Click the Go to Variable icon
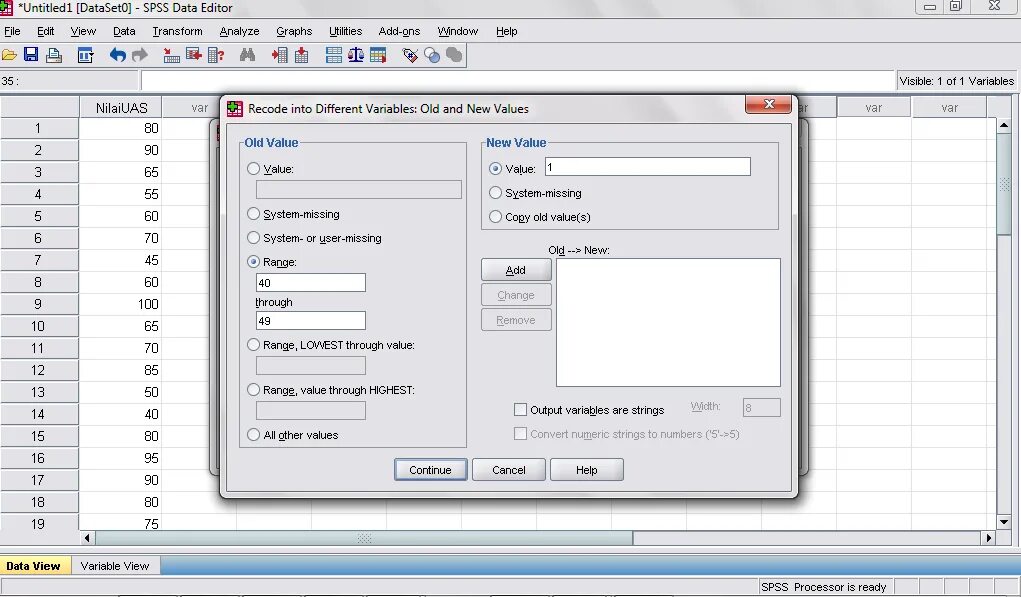This screenshot has height=597, width=1021. click(193, 56)
